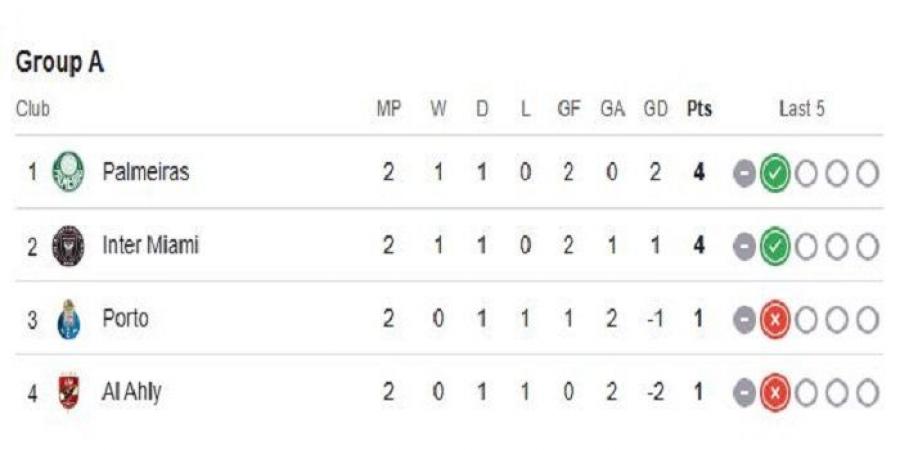Open the Al Ahly team name link
900x450 pixels.
131,393
